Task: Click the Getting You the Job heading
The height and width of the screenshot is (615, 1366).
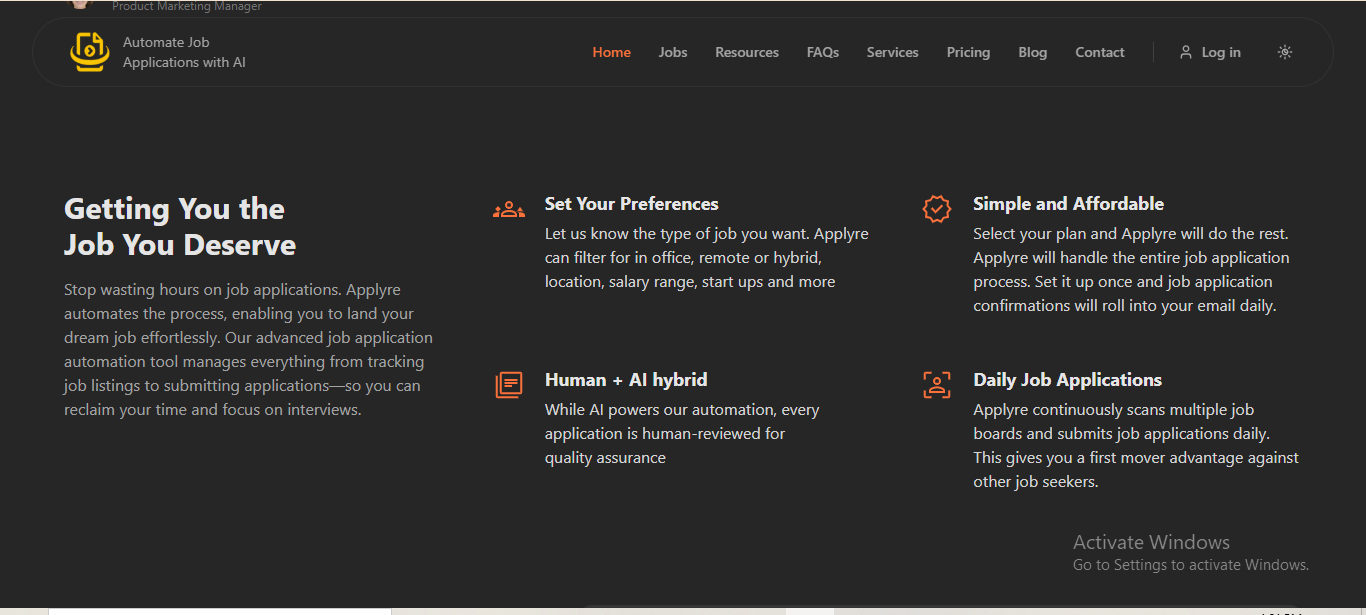Action: tap(180, 226)
